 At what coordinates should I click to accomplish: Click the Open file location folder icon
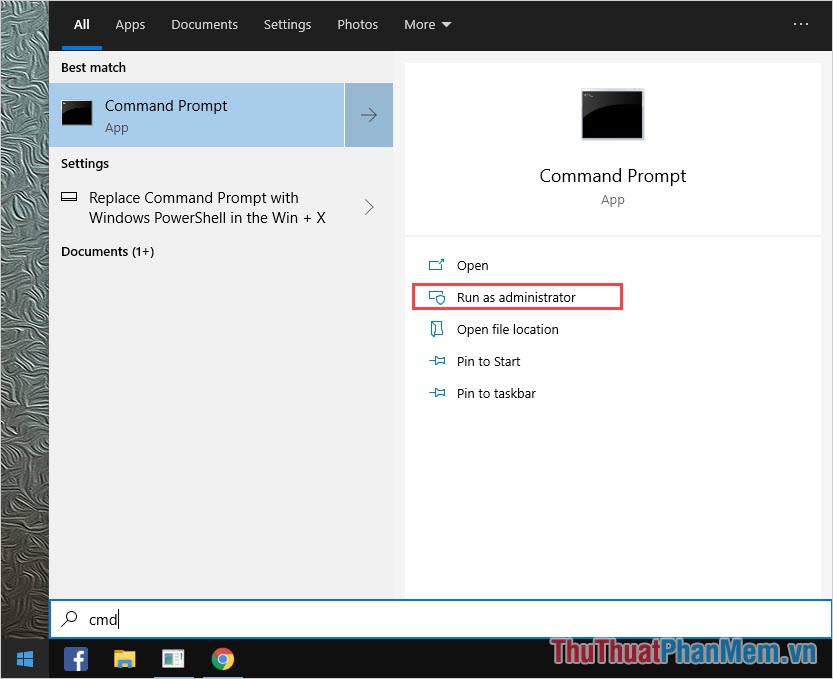click(x=436, y=329)
